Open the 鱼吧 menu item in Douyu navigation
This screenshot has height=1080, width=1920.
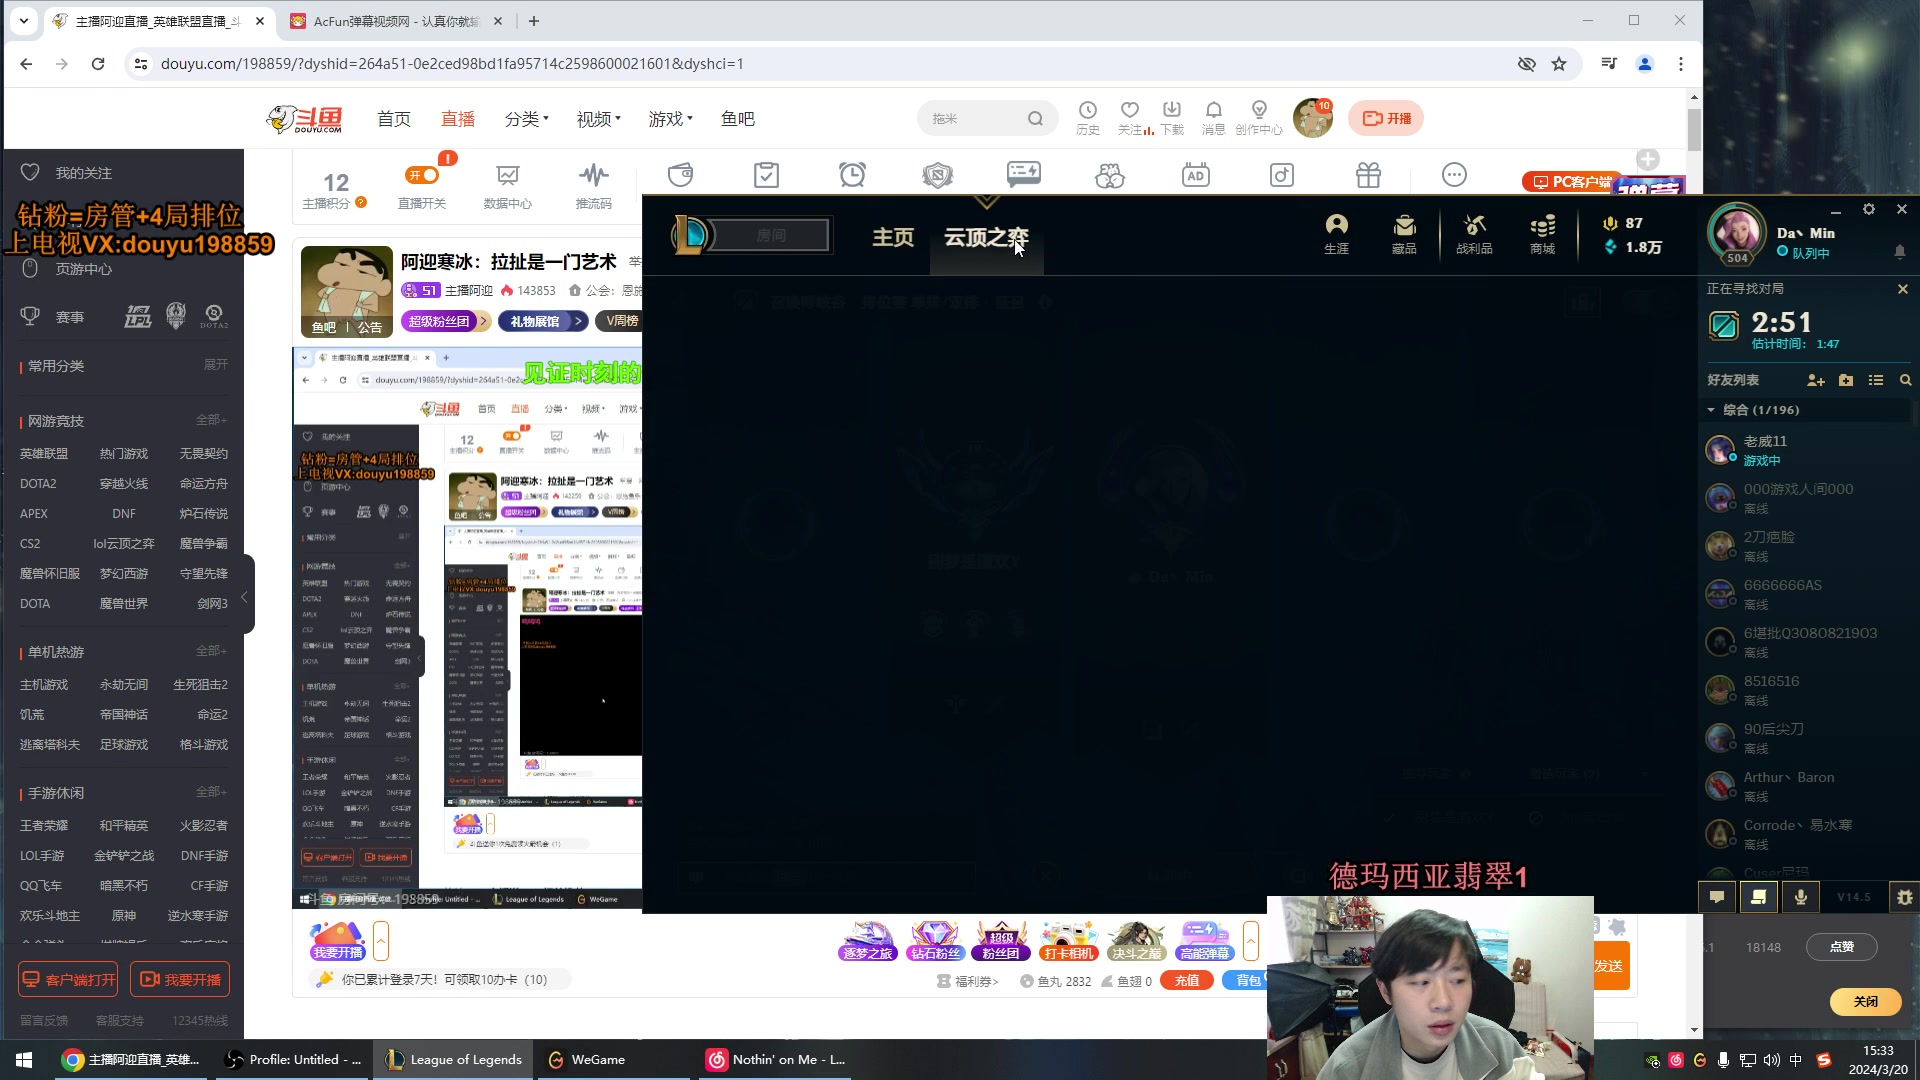click(738, 118)
